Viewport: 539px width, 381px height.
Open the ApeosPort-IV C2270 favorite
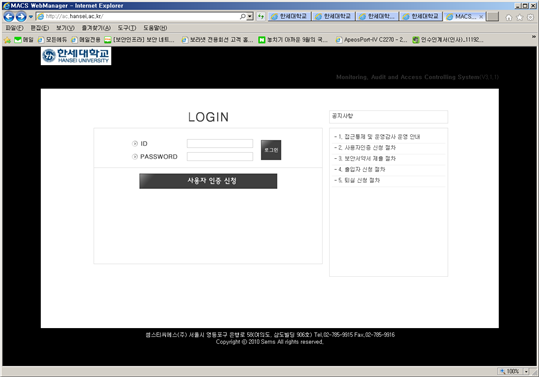(x=372, y=40)
